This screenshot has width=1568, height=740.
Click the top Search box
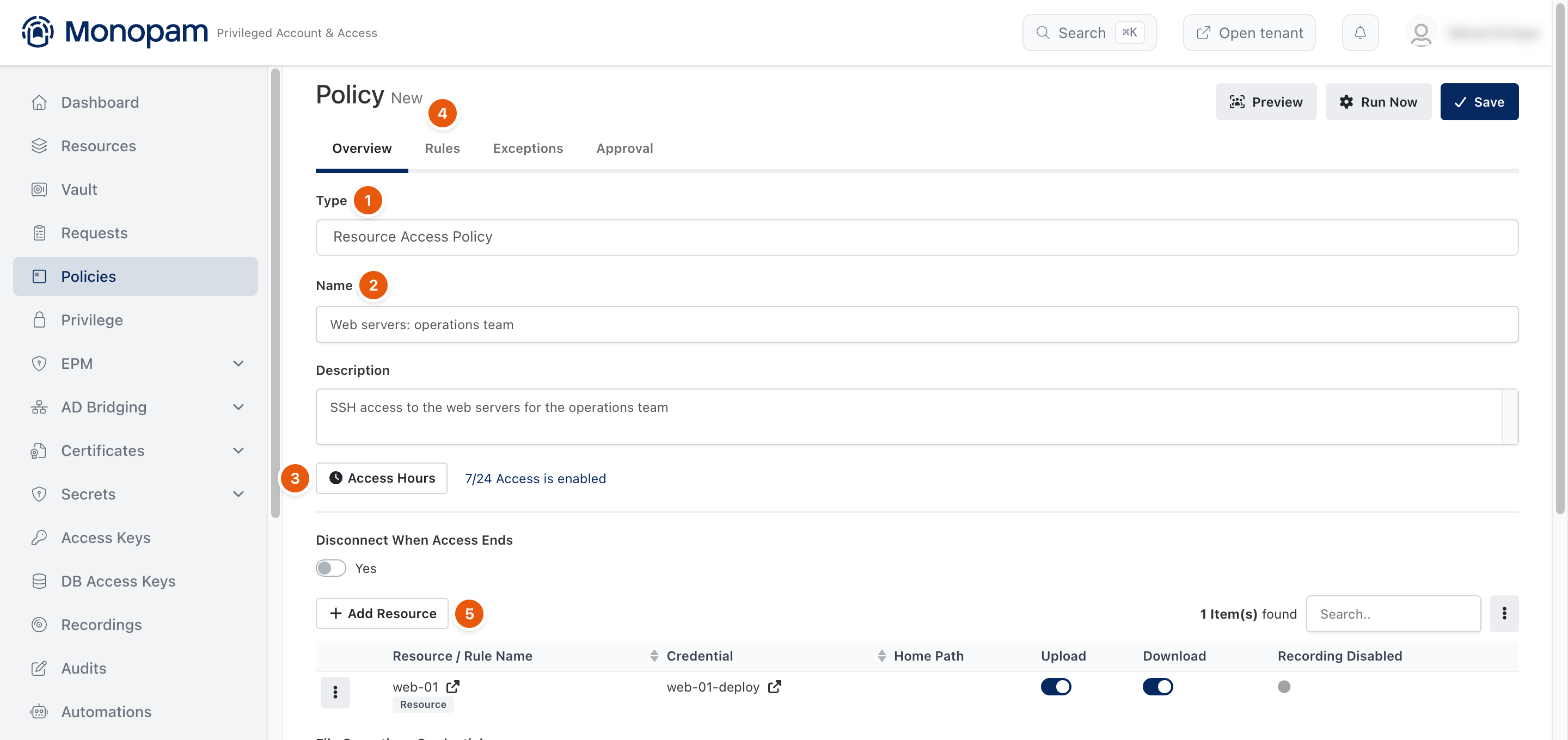click(1089, 33)
